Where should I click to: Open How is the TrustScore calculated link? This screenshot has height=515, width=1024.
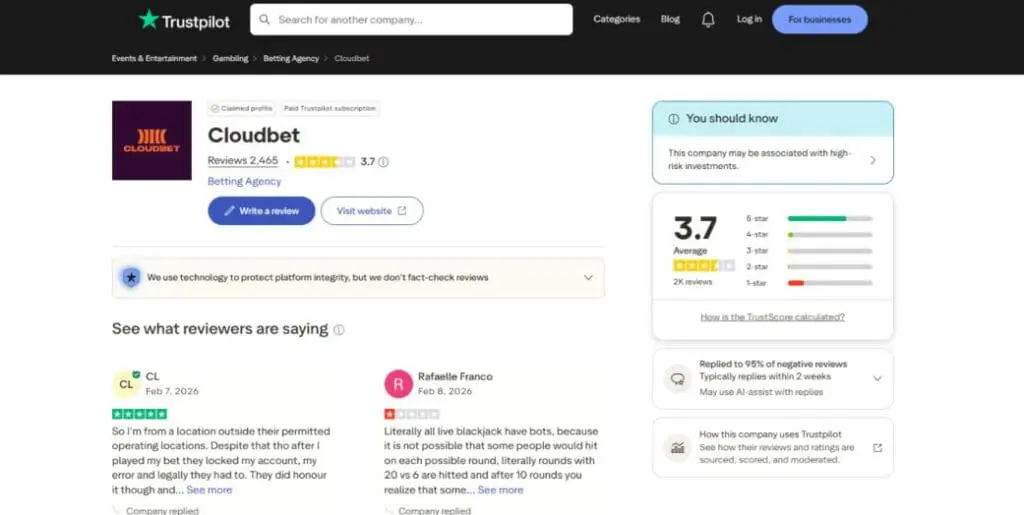pos(772,317)
